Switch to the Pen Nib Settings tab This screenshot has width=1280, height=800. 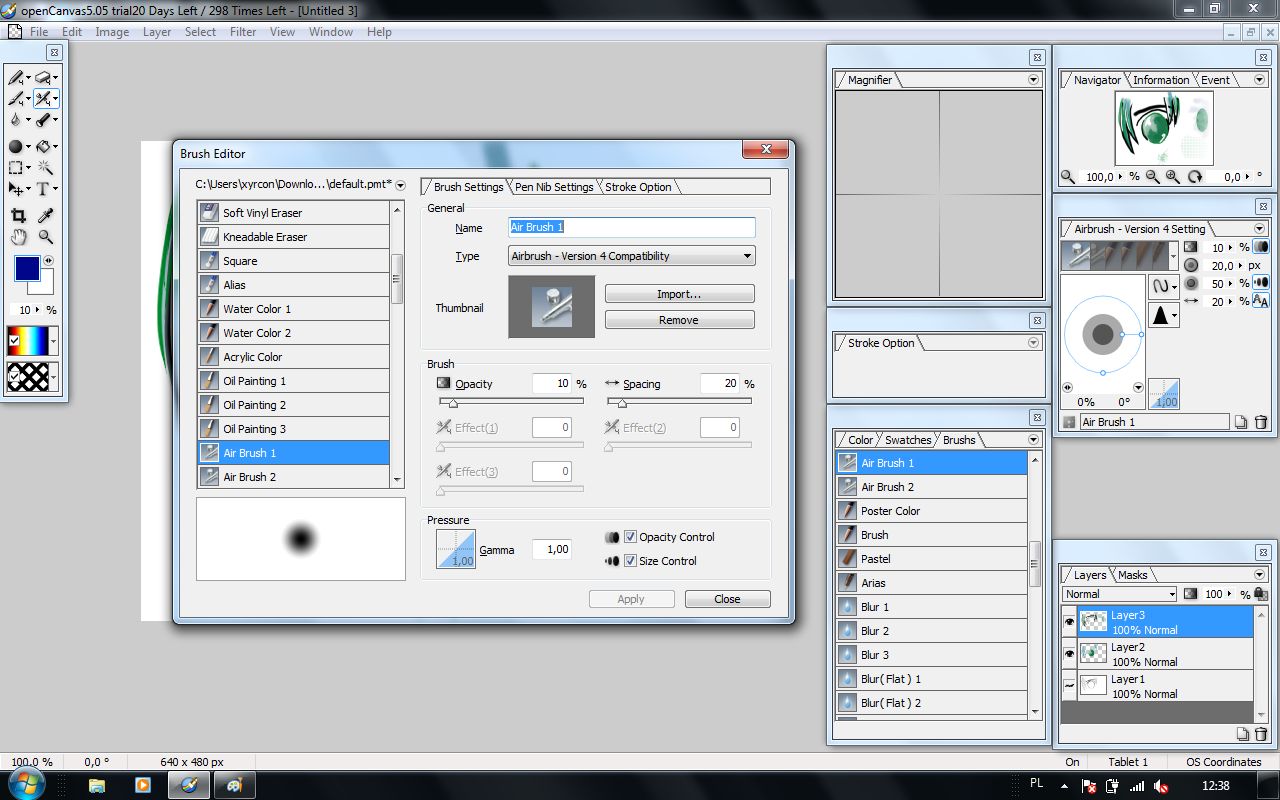coord(554,187)
